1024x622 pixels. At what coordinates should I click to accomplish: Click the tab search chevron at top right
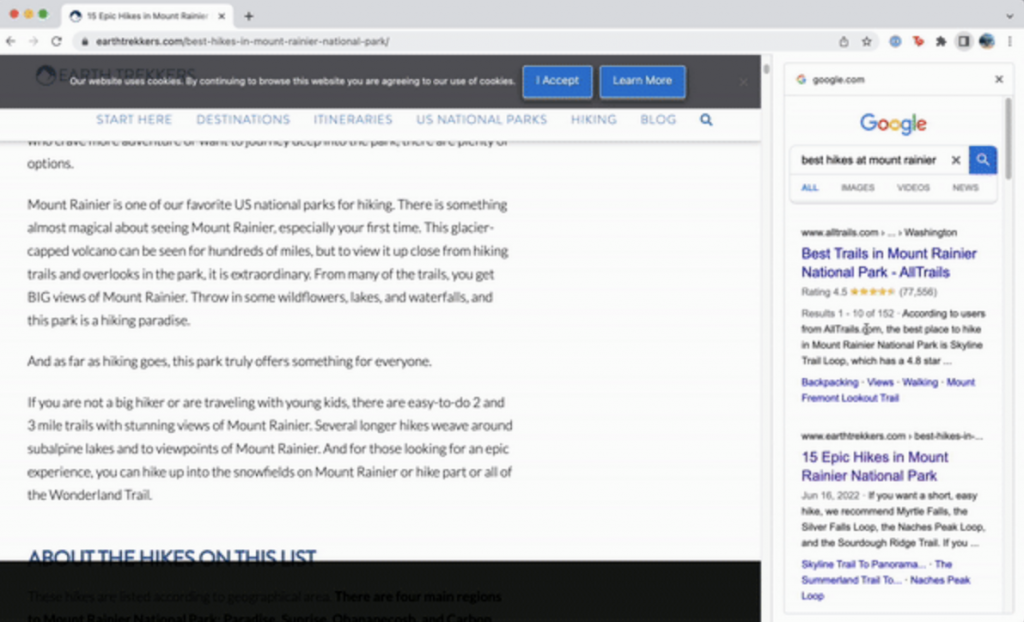click(x=1010, y=16)
